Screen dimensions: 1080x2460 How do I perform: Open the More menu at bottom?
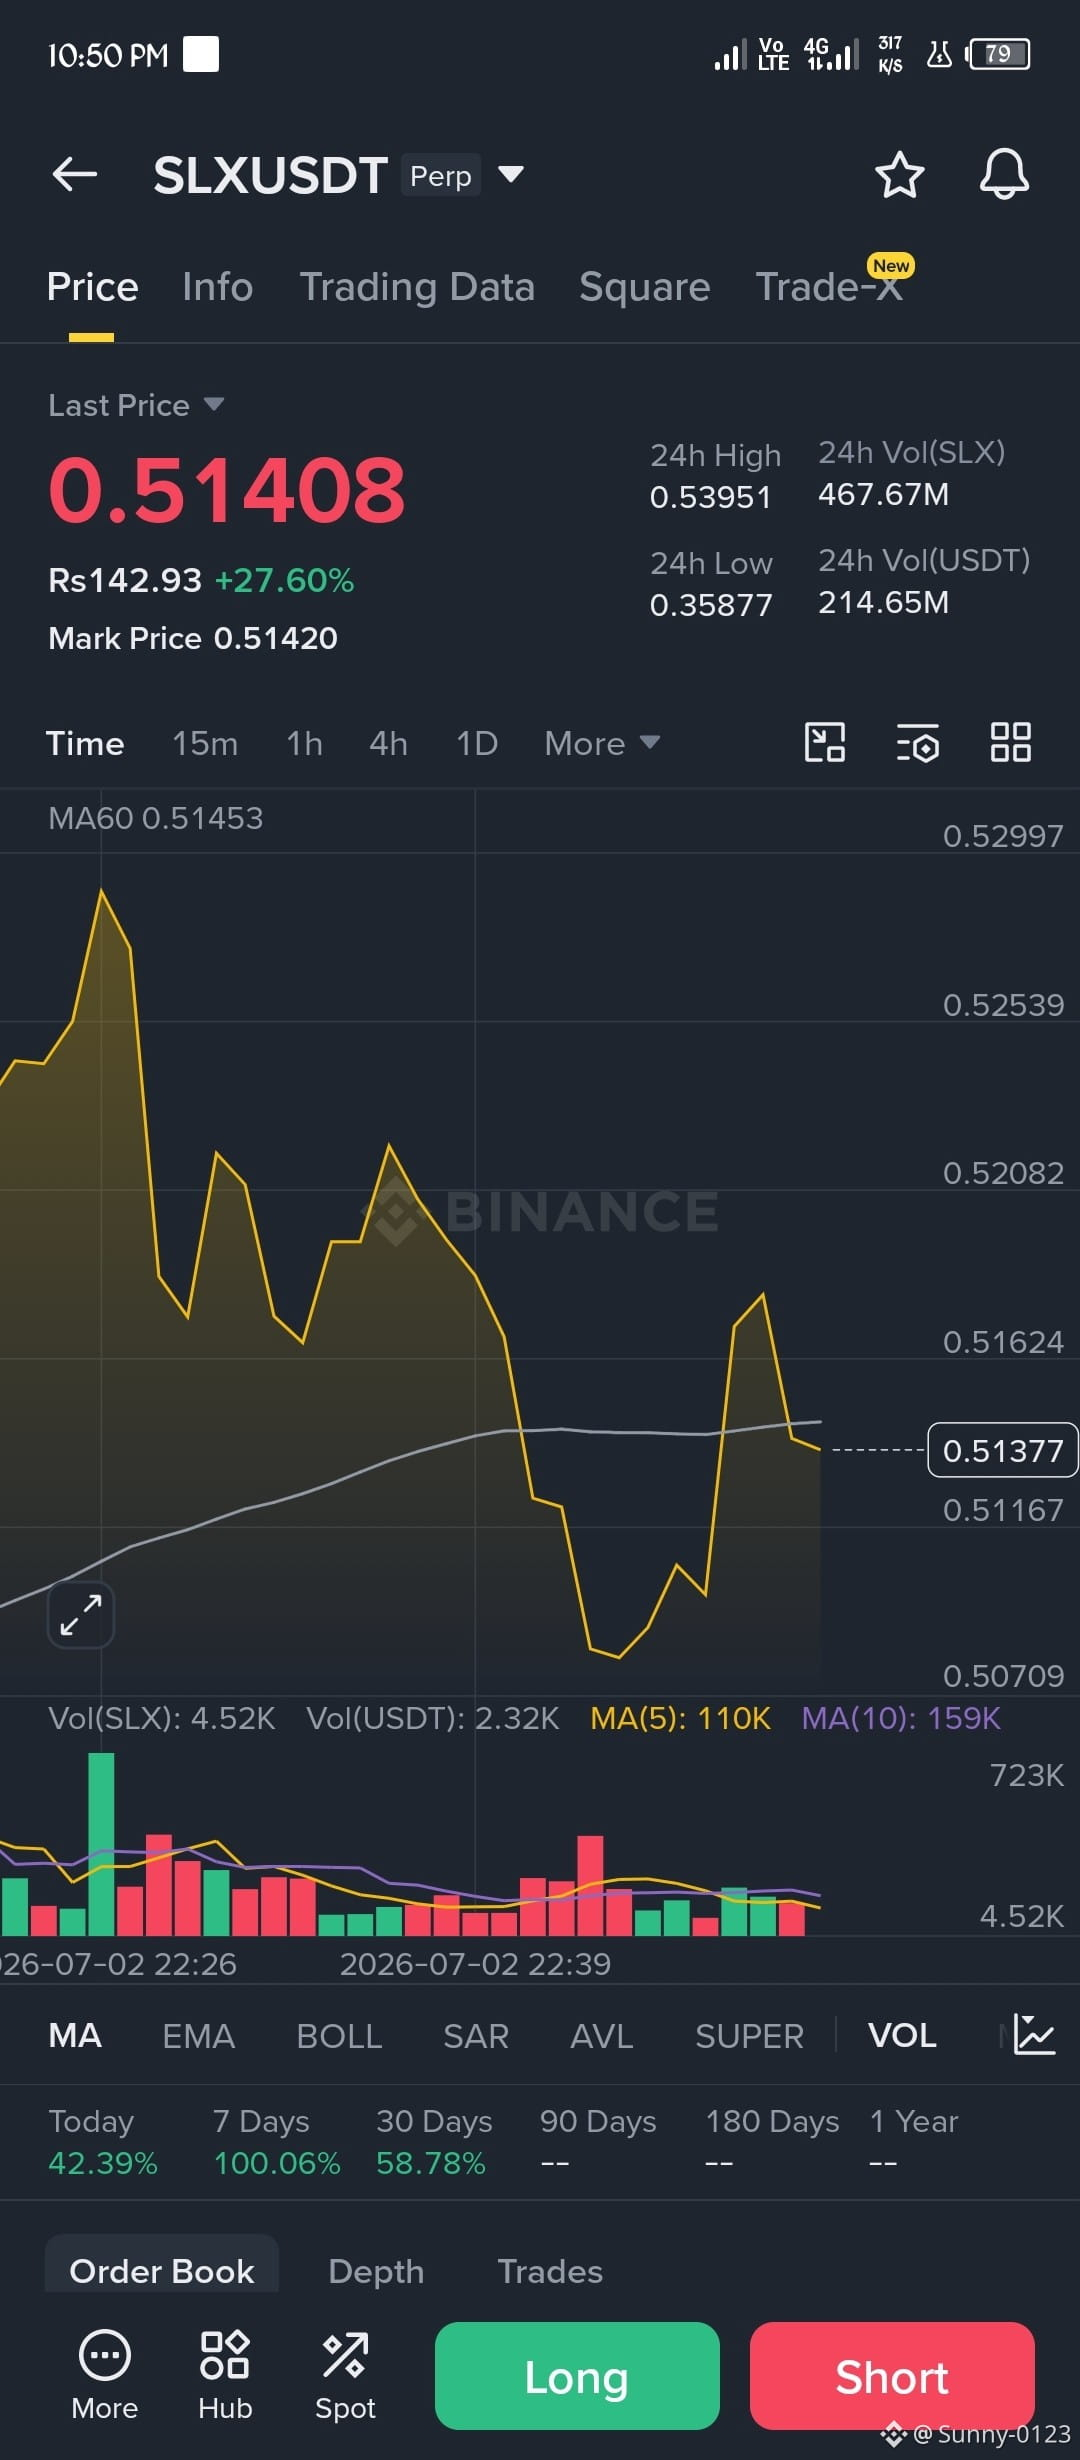[x=105, y=2375]
